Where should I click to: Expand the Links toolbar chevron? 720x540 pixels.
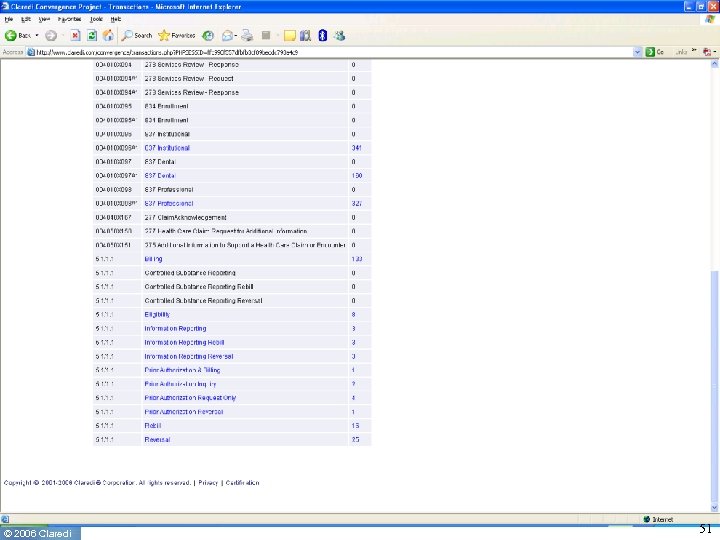pos(694,51)
